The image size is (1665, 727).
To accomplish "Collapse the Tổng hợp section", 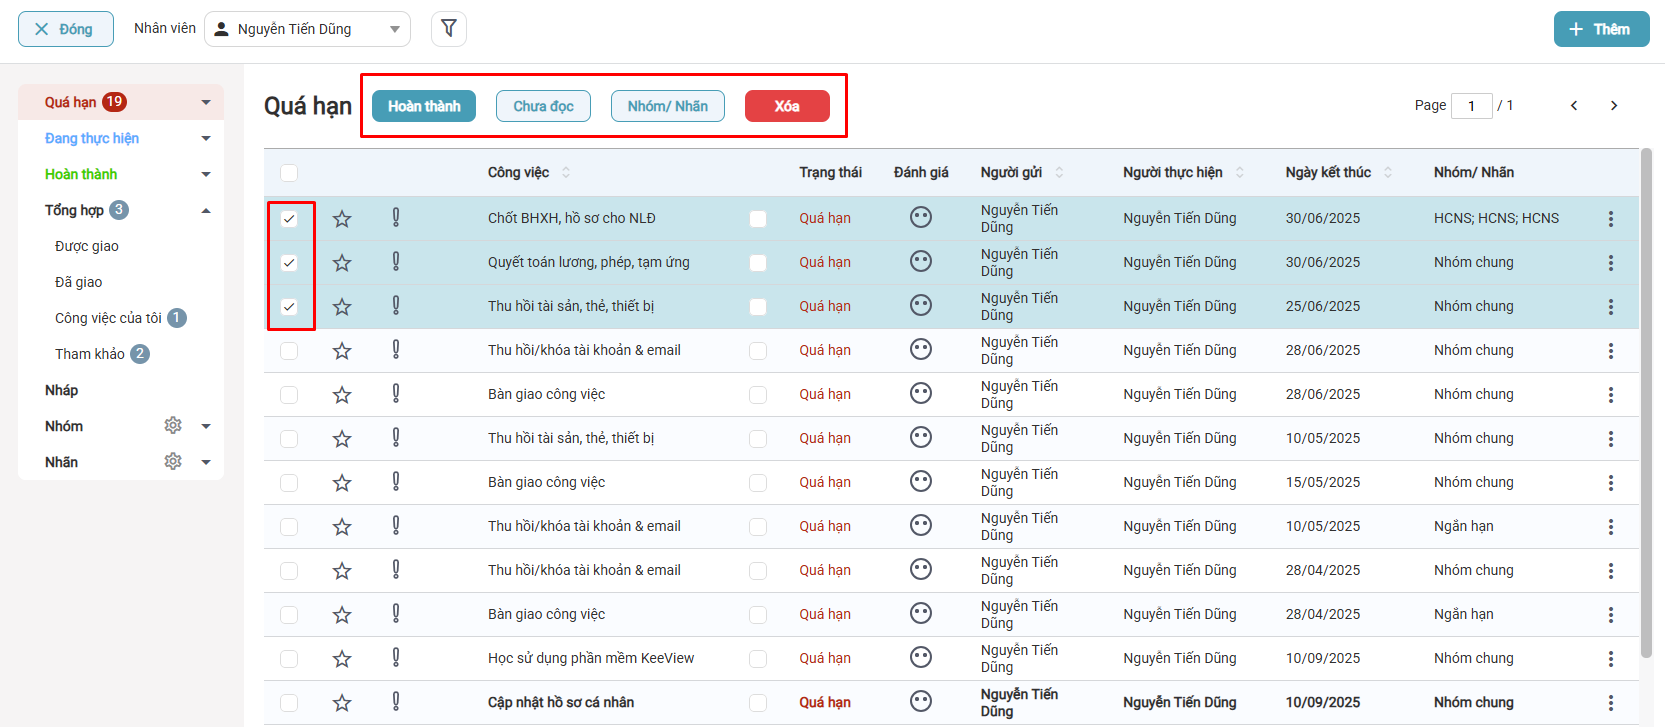I will 206,210.
